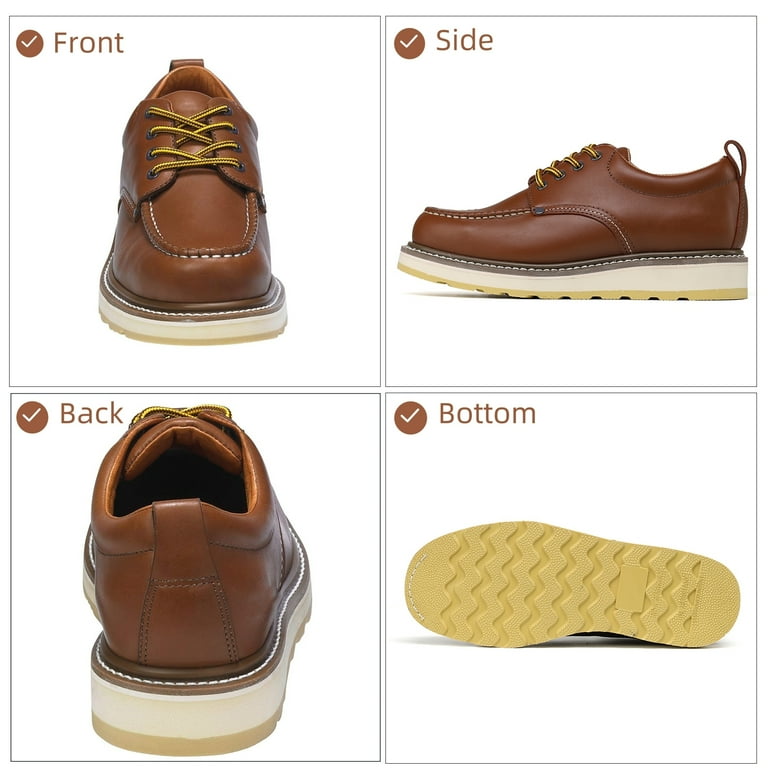
Task: Select the Side label text
Action: point(464,40)
